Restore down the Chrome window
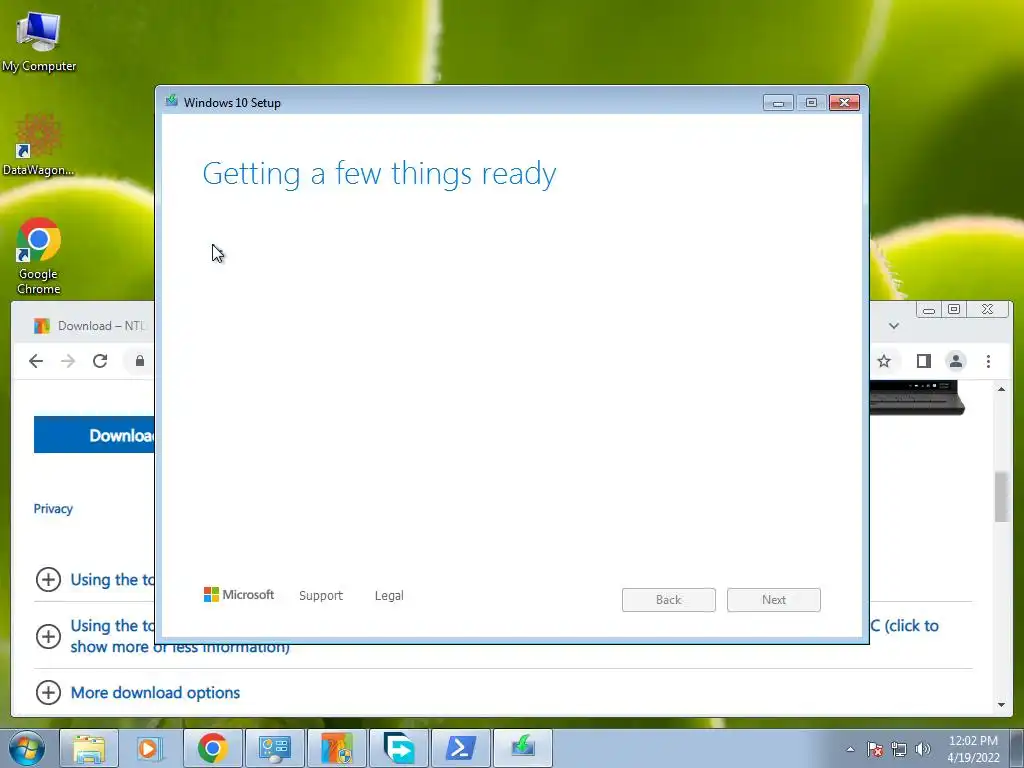The width and height of the screenshot is (1024, 768). point(954,310)
